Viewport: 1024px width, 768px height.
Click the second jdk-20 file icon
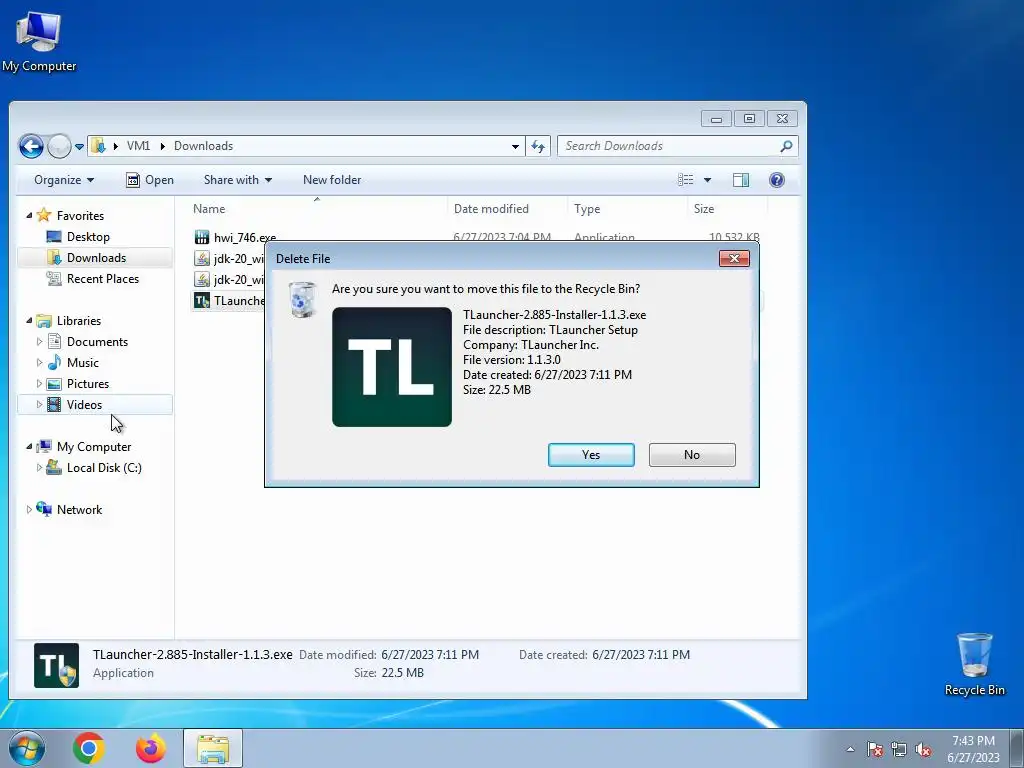pyautogui.click(x=202, y=280)
